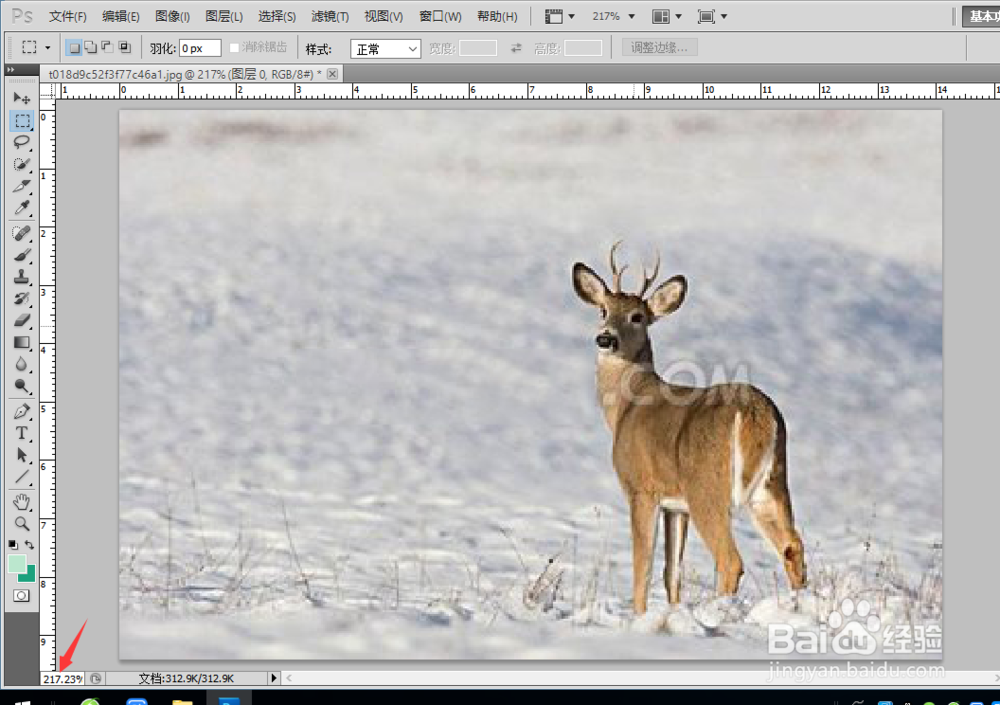Choose New selection mode

click(x=74, y=48)
